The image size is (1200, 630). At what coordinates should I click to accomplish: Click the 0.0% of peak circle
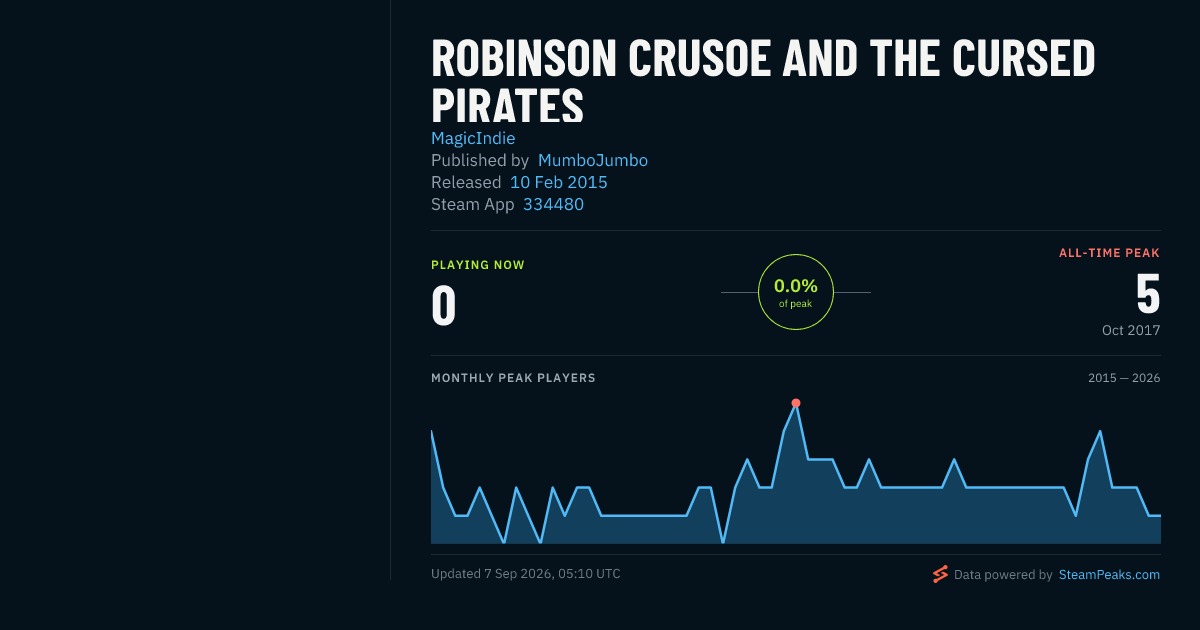tap(796, 292)
